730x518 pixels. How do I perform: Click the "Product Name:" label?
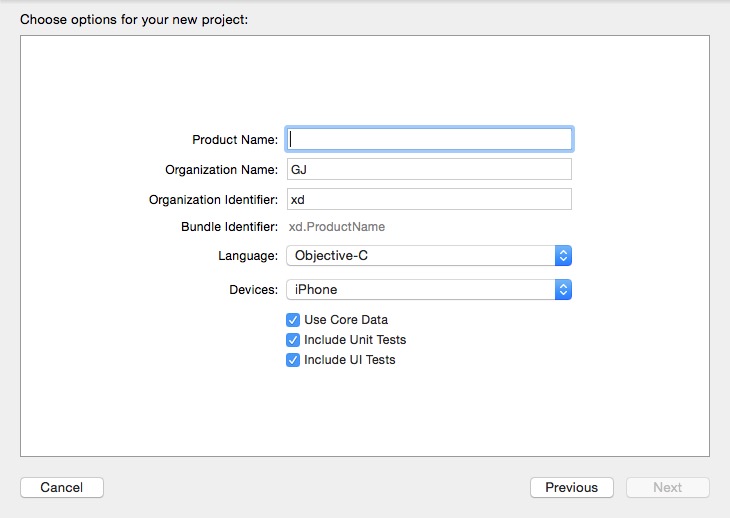click(235, 140)
